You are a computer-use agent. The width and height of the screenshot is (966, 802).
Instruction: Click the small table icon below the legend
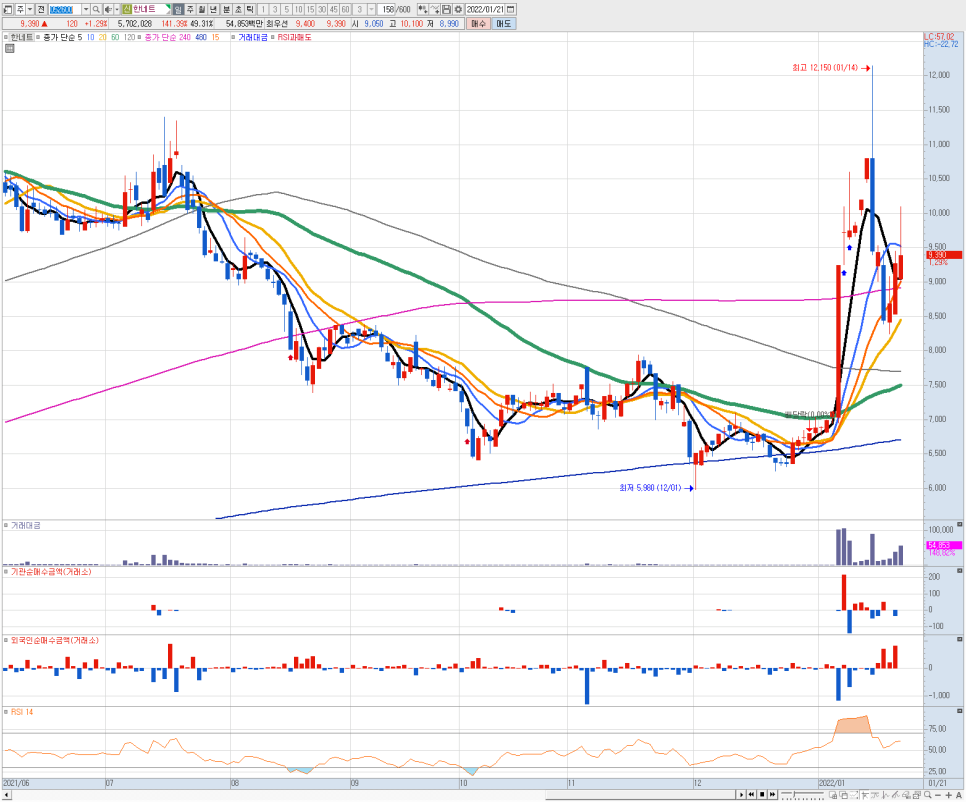click(x=9, y=49)
